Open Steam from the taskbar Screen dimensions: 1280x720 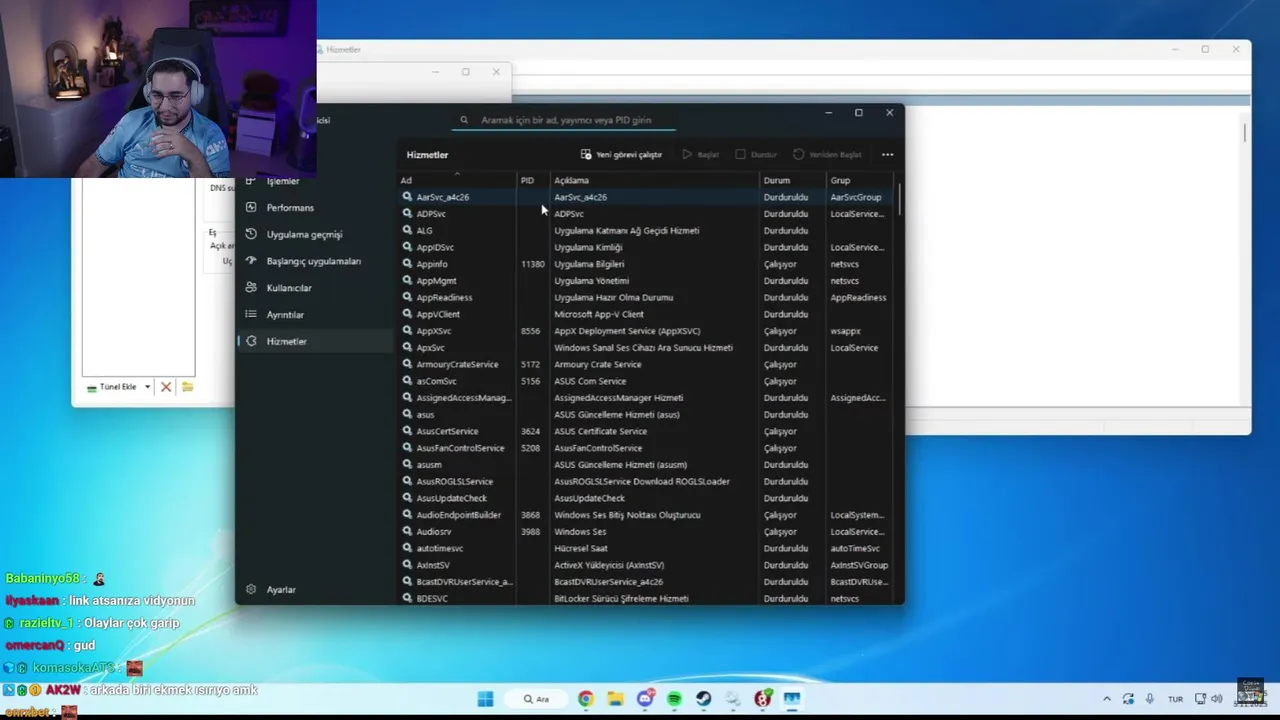(704, 699)
